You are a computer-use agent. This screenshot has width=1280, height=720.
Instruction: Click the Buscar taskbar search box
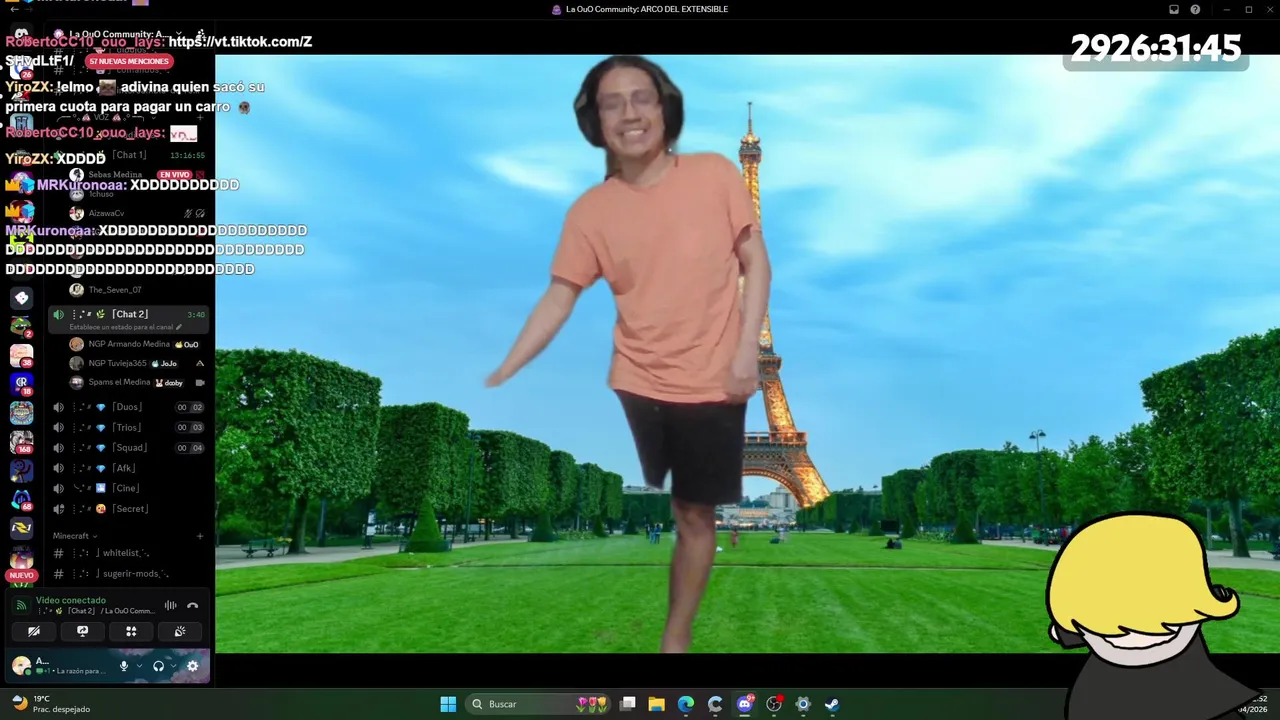540,704
